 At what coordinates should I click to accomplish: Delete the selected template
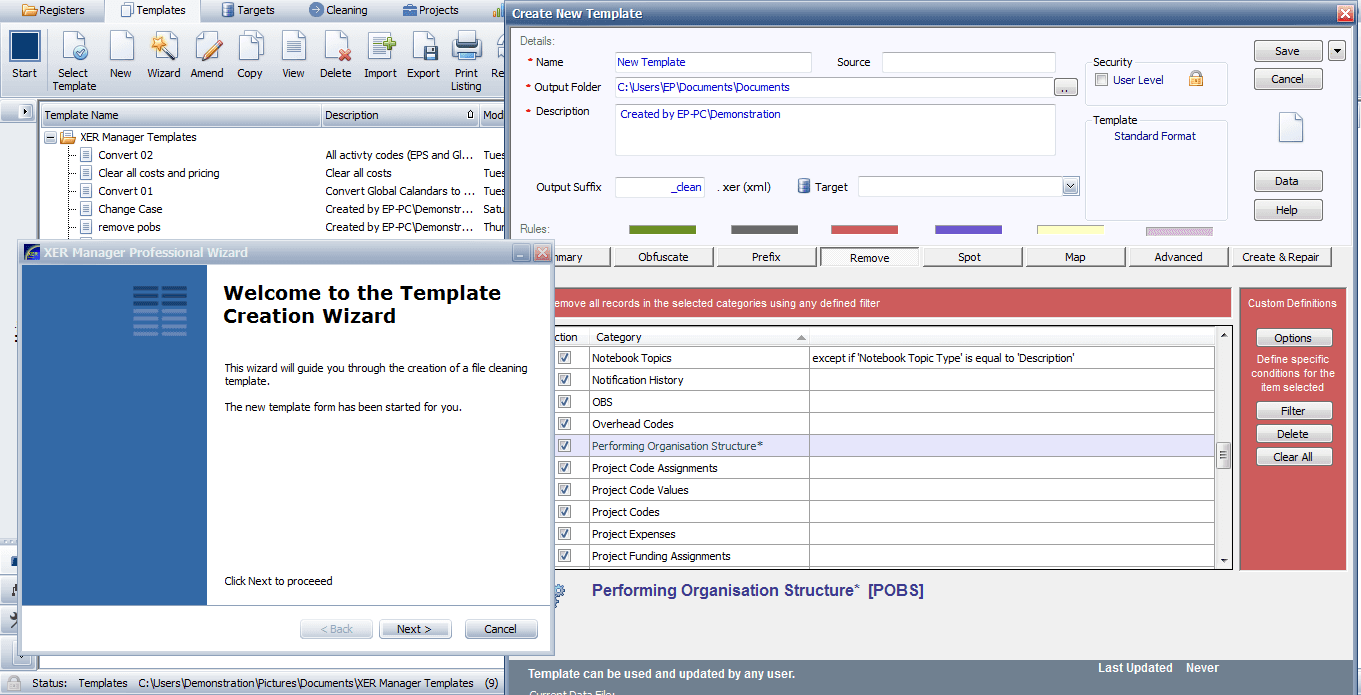[336, 47]
